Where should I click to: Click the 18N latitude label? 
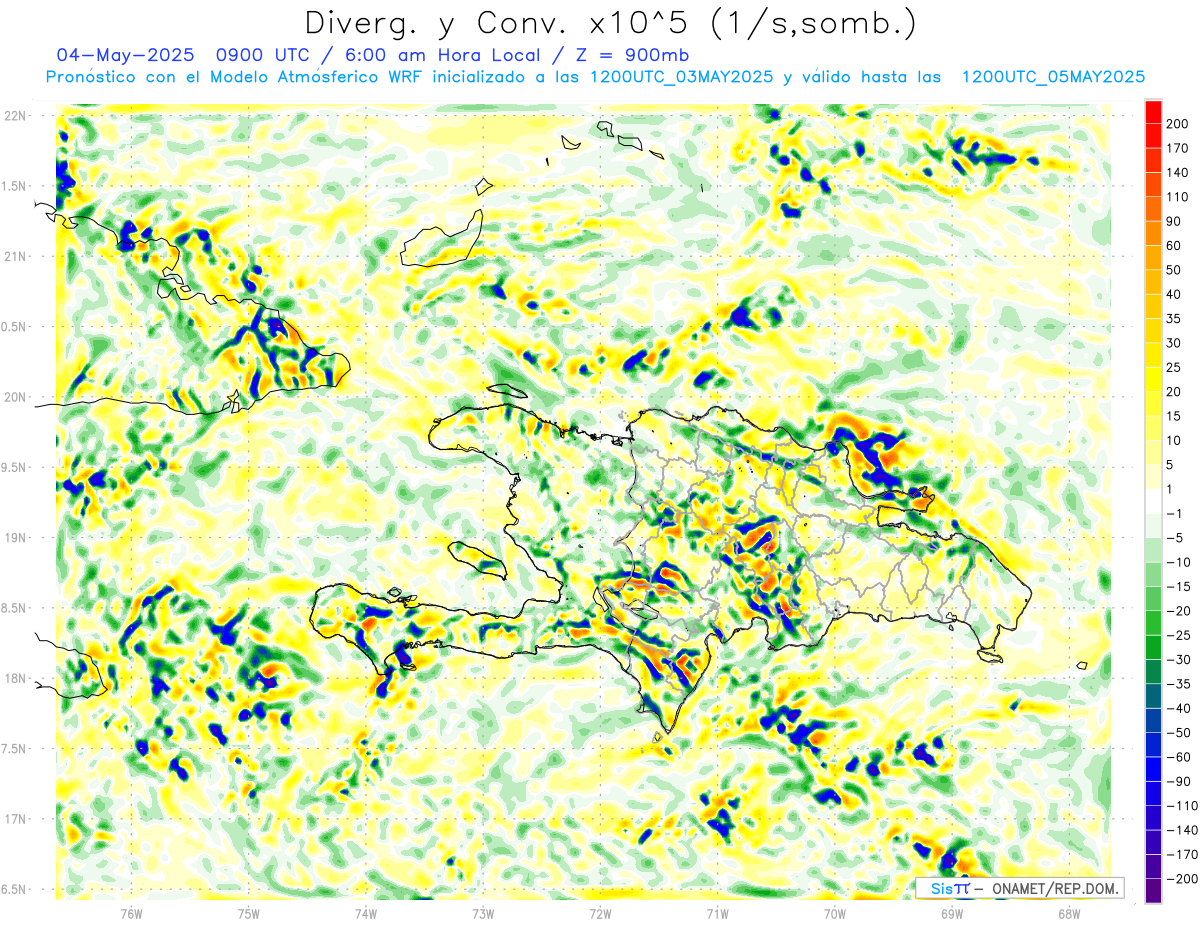pos(15,678)
